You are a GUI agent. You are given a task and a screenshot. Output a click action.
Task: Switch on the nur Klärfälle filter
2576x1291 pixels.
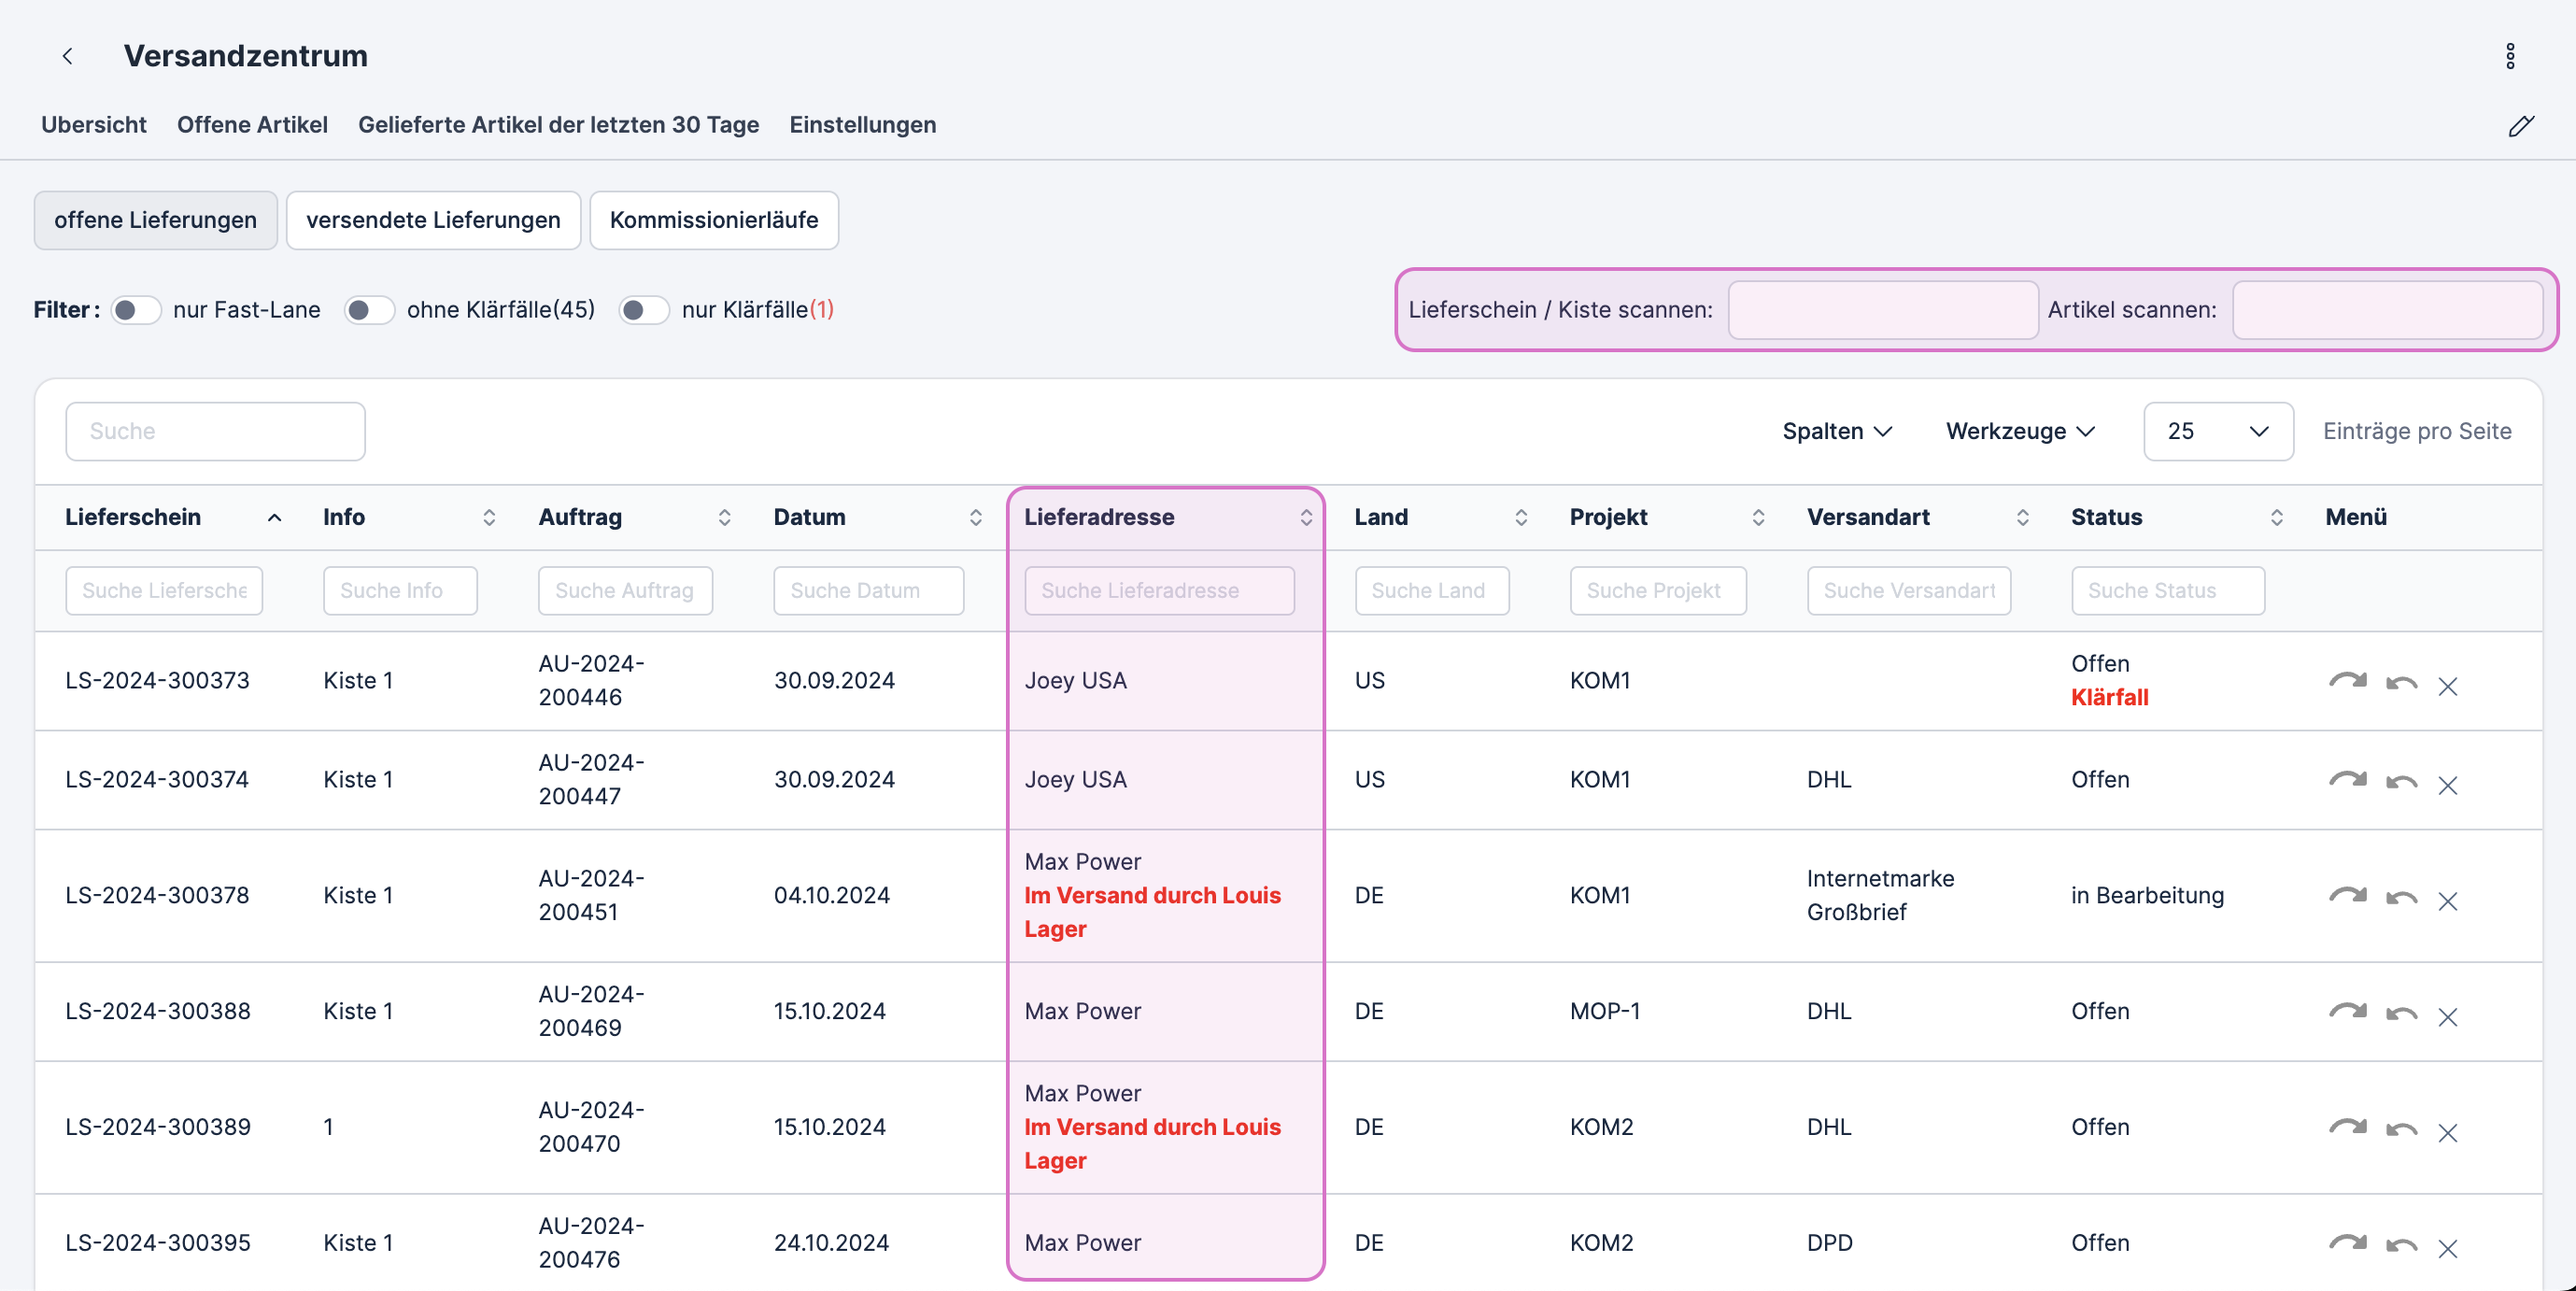tap(643, 310)
